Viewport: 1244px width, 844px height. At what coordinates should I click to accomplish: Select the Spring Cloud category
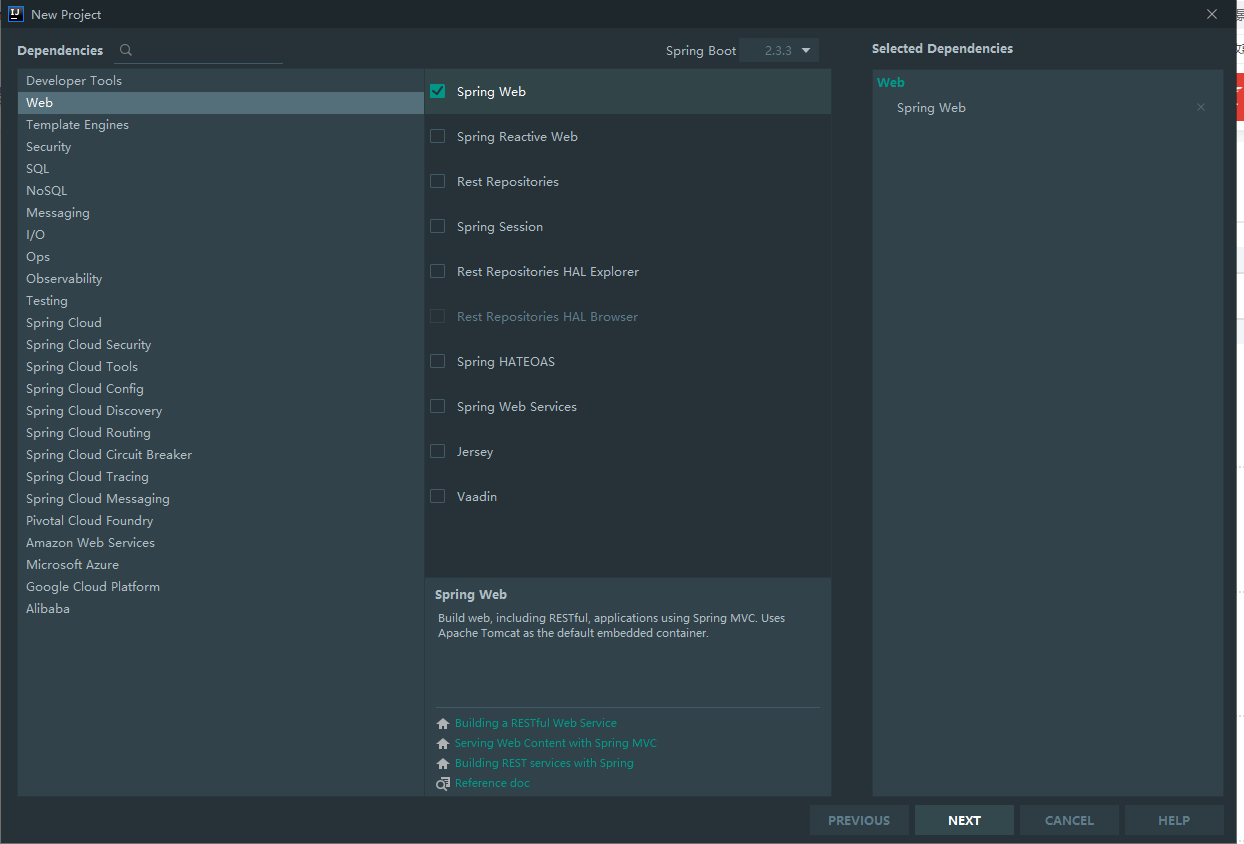(x=221, y=323)
